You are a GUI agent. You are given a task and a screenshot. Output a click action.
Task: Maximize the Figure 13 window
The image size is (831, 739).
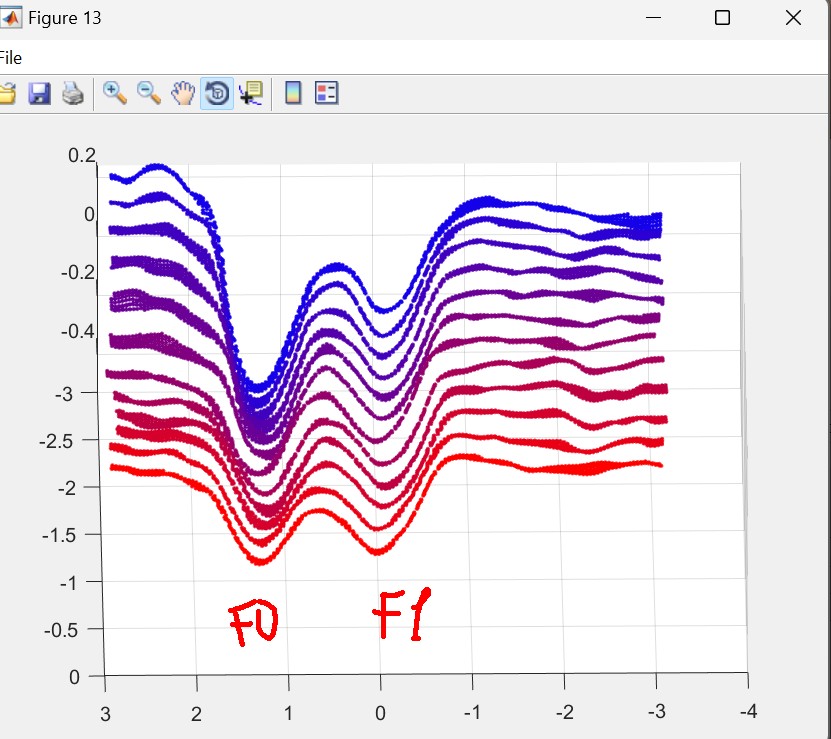(723, 18)
